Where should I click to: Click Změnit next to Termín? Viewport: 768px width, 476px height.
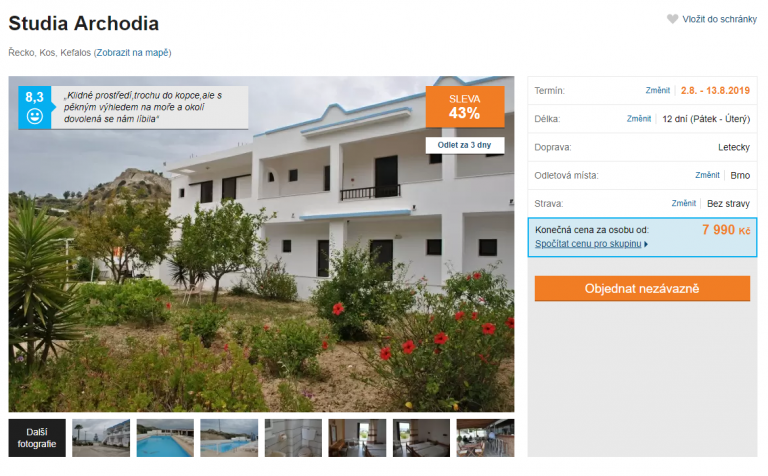tap(657, 91)
